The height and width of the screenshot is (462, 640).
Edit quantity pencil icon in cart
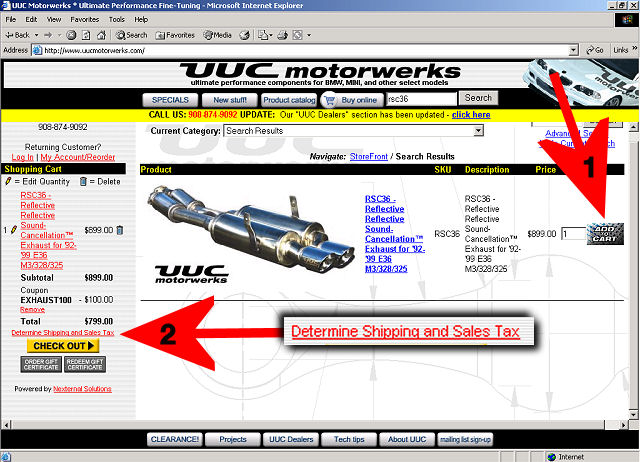pyautogui.click(x=13, y=230)
